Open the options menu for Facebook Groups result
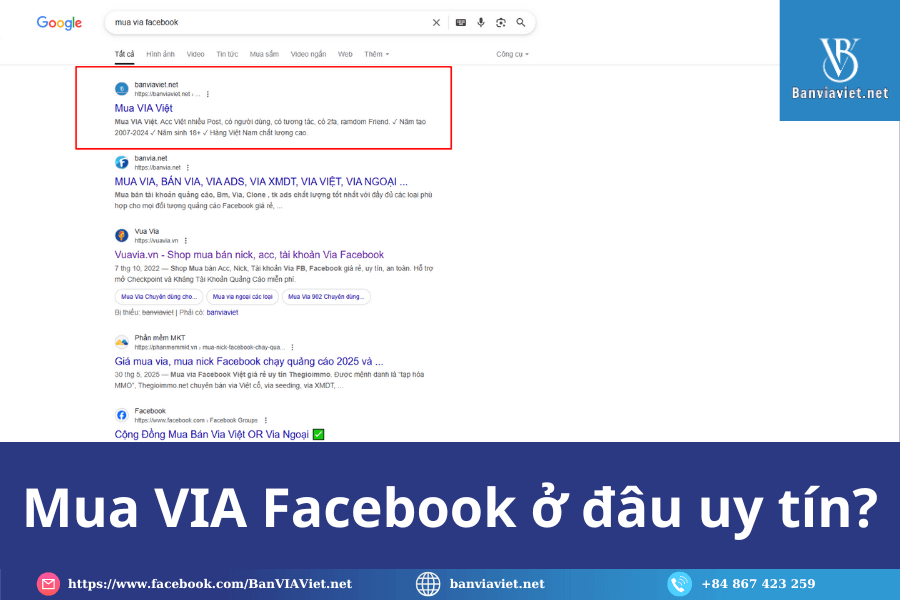 tap(266, 420)
